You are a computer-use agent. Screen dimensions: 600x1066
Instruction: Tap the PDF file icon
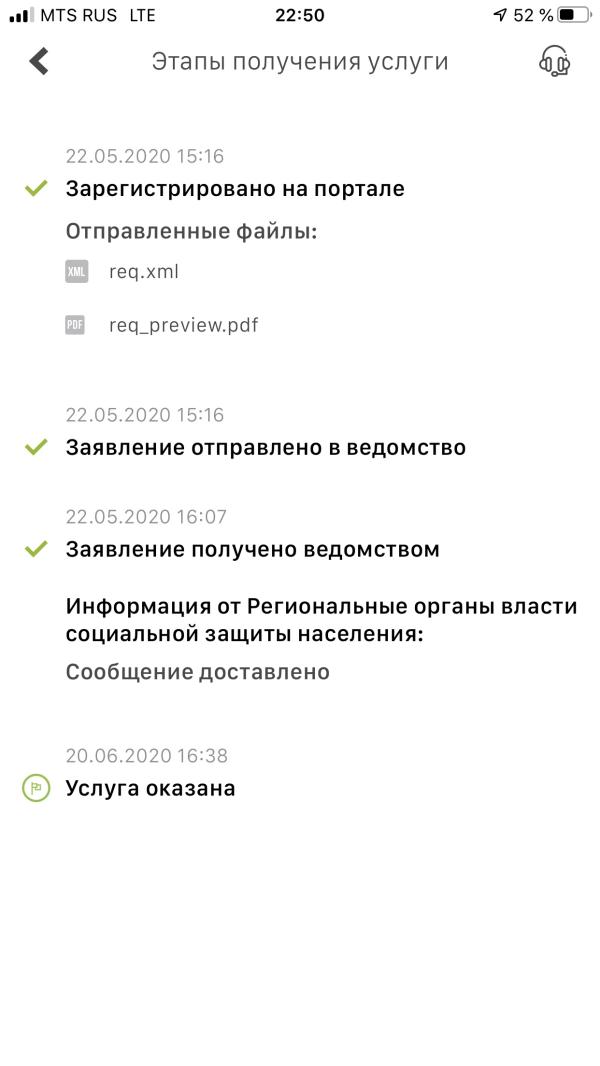[75, 325]
